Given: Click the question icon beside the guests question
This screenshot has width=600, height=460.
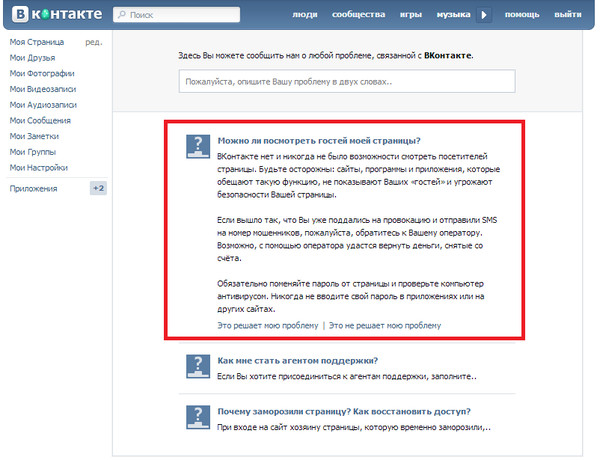Looking at the screenshot, I should (x=198, y=146).
